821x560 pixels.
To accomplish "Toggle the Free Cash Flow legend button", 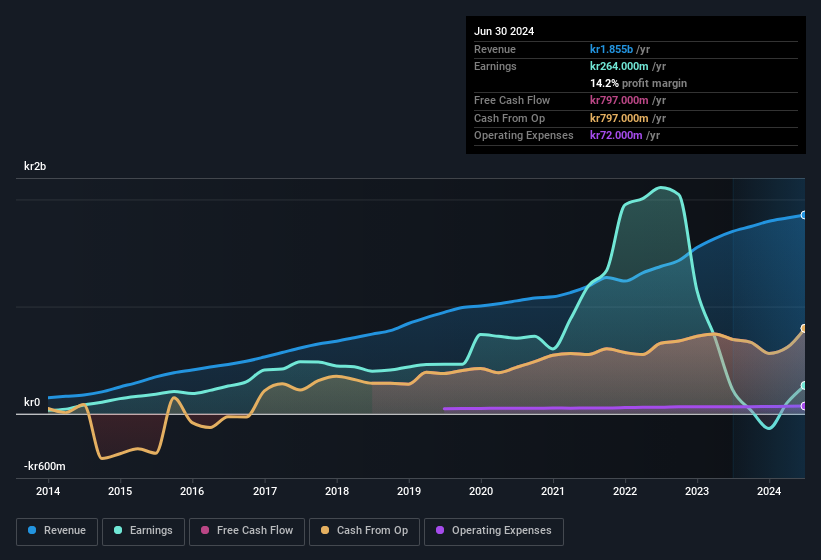I will click(x=247, y=531).
